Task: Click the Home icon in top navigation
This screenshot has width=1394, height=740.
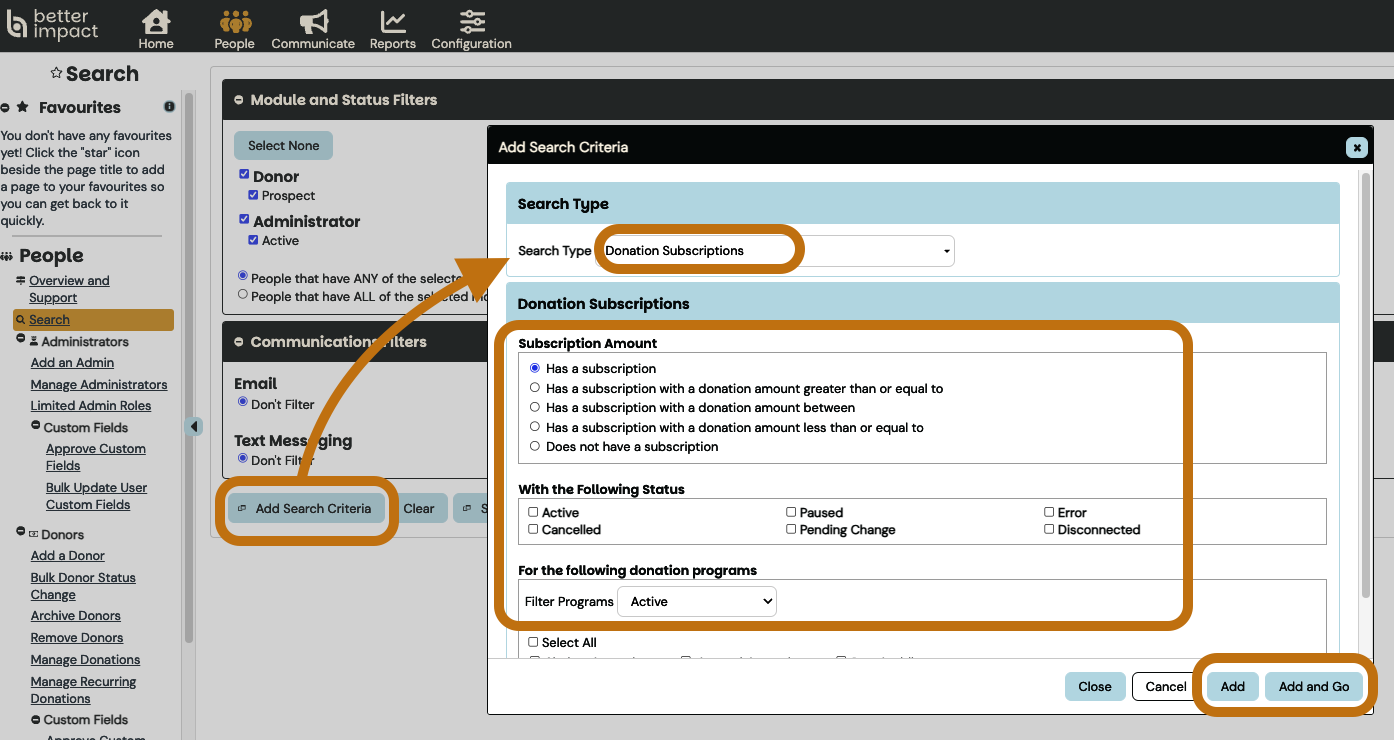Action: tap(156, 22)
